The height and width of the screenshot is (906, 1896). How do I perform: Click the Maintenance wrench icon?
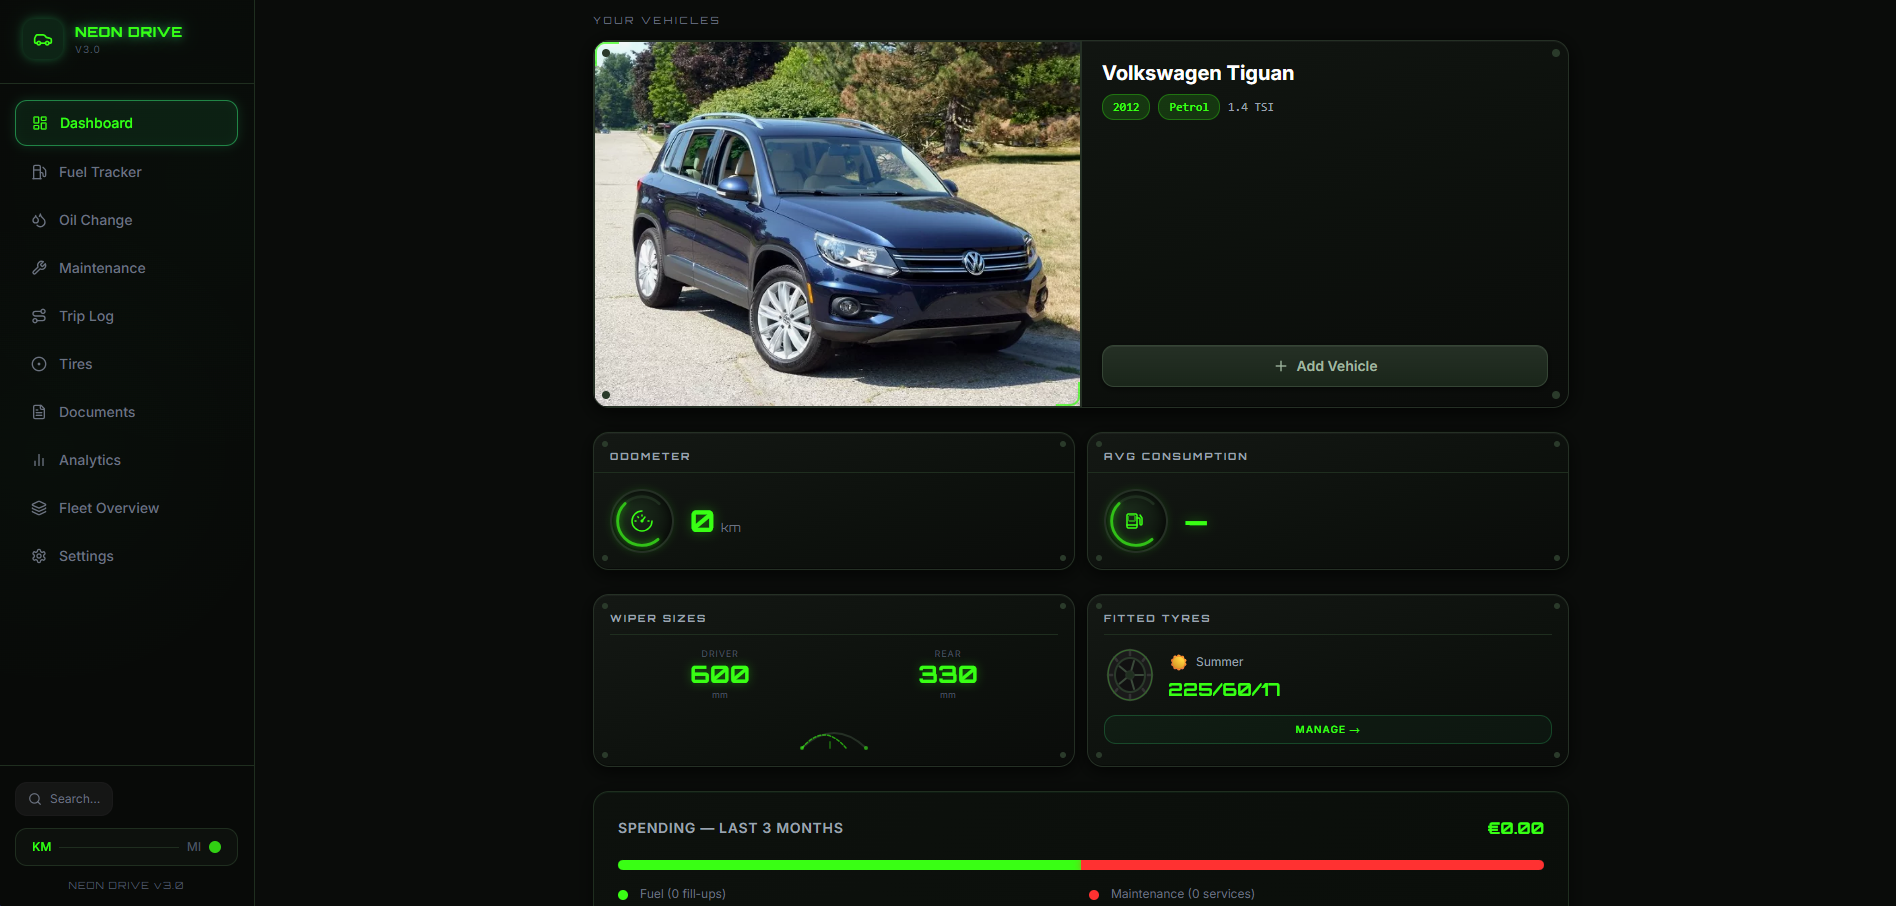pyautogui.click(x=39, y=268)
